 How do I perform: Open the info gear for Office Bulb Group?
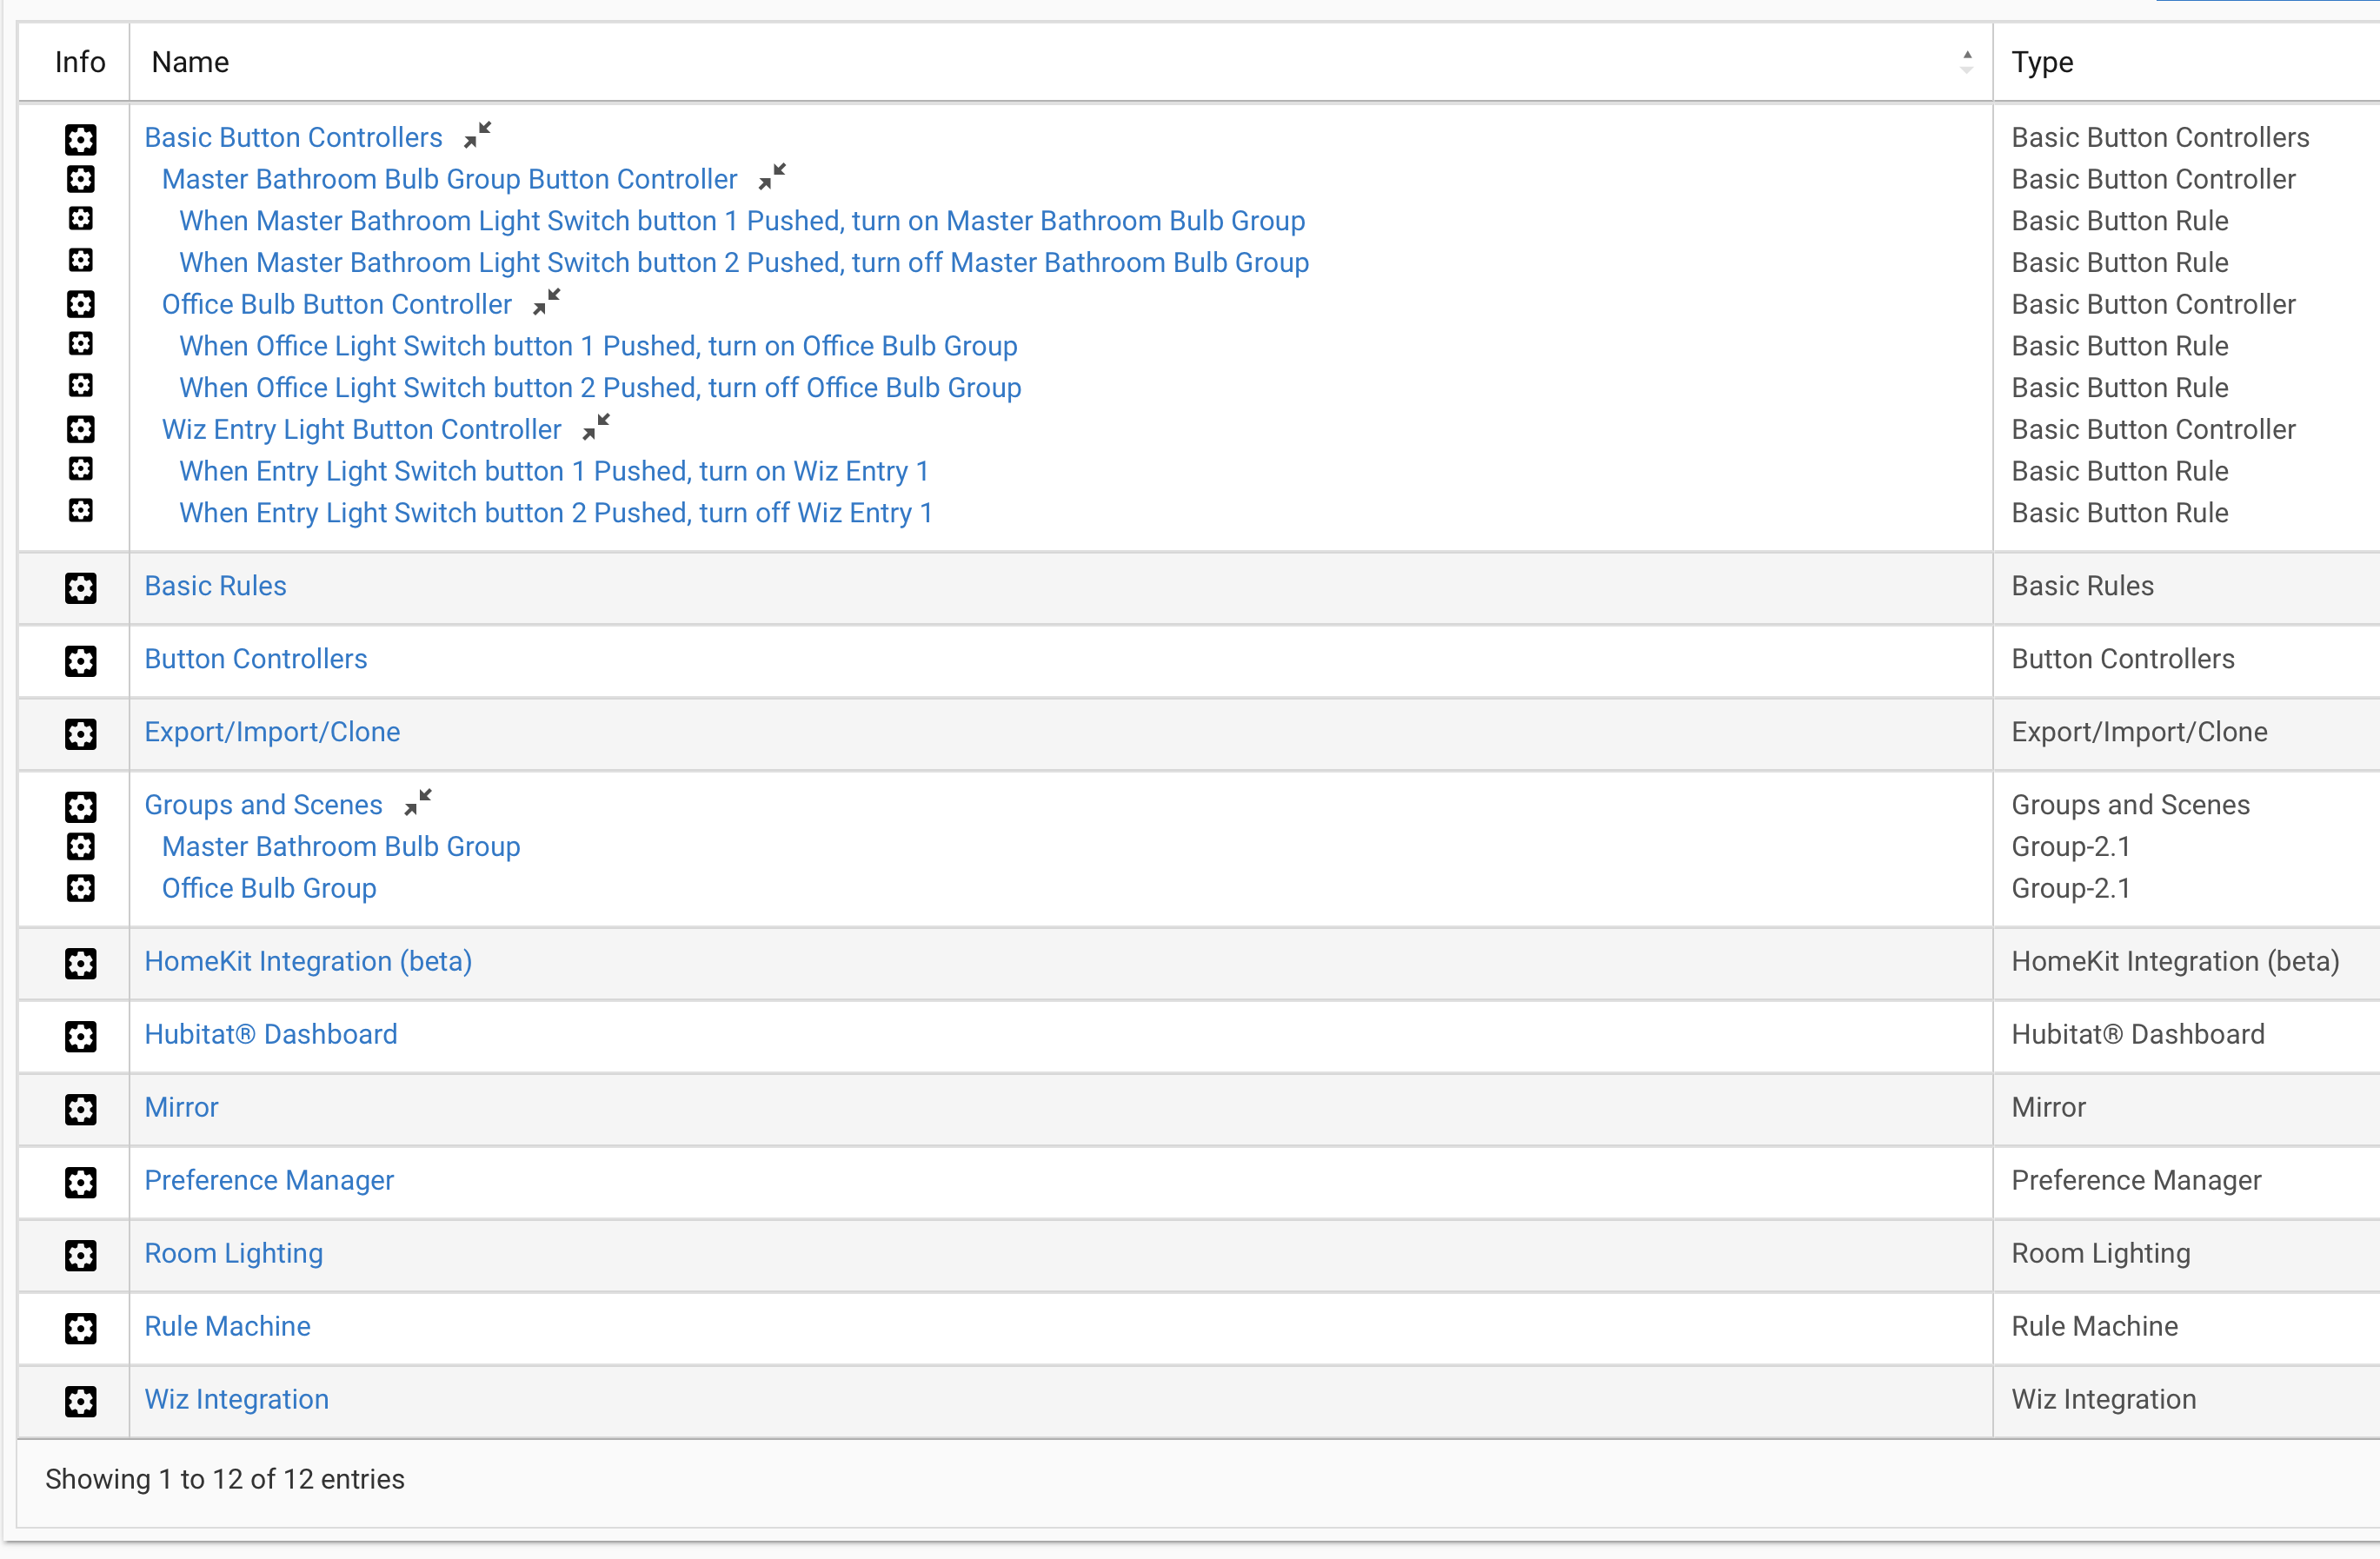(80, 888)
